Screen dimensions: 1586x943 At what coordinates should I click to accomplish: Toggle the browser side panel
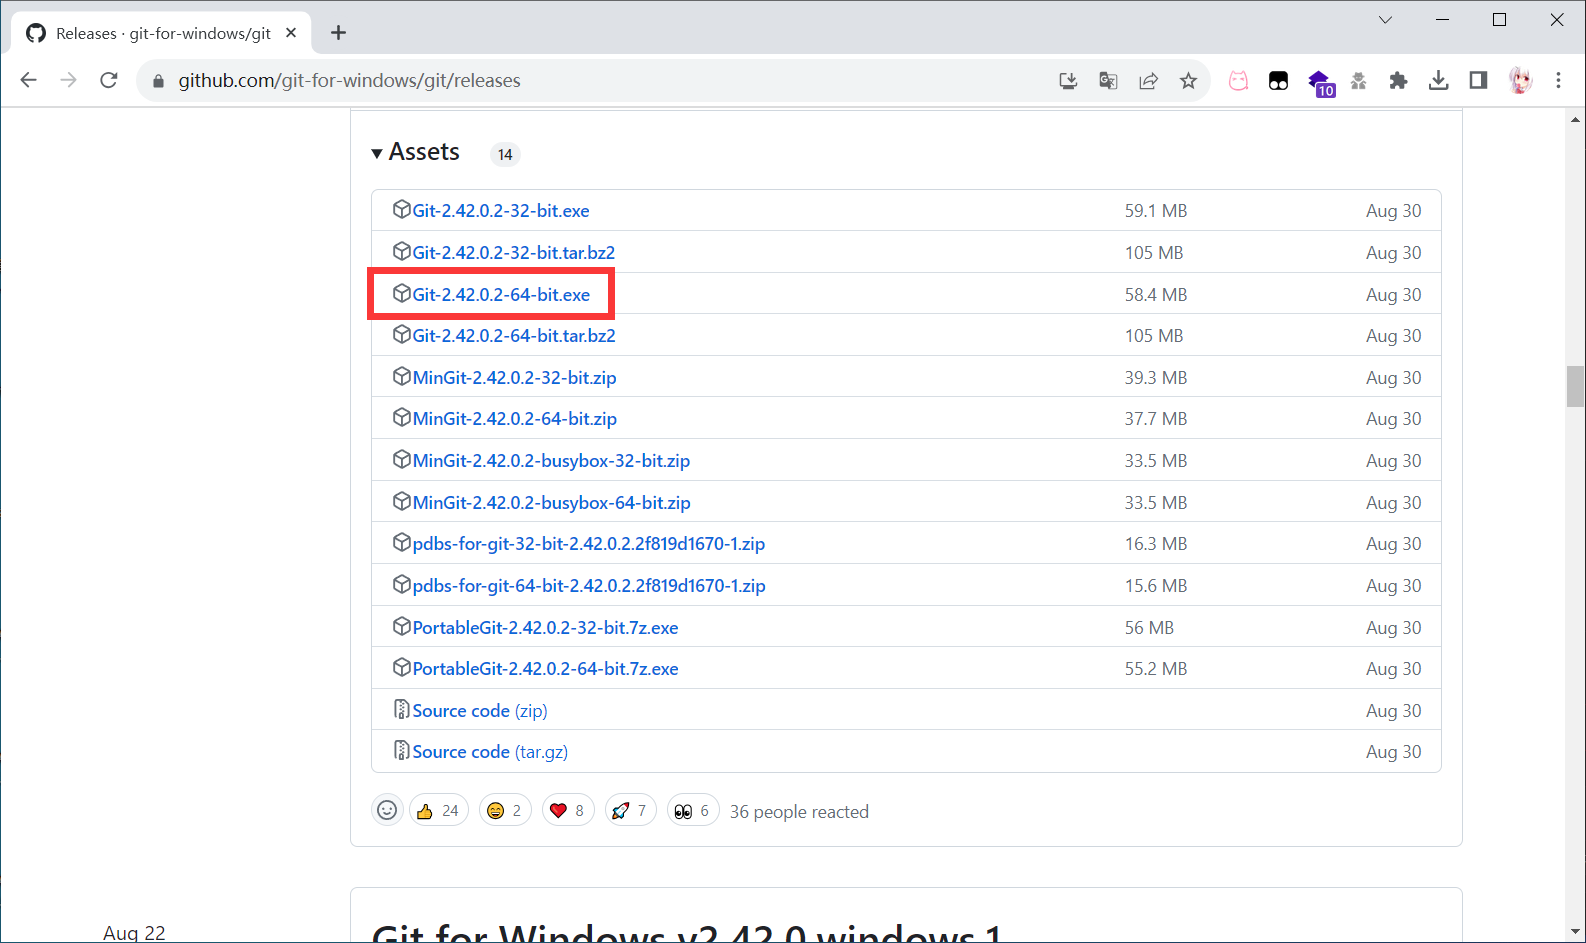coord(1478,81)
